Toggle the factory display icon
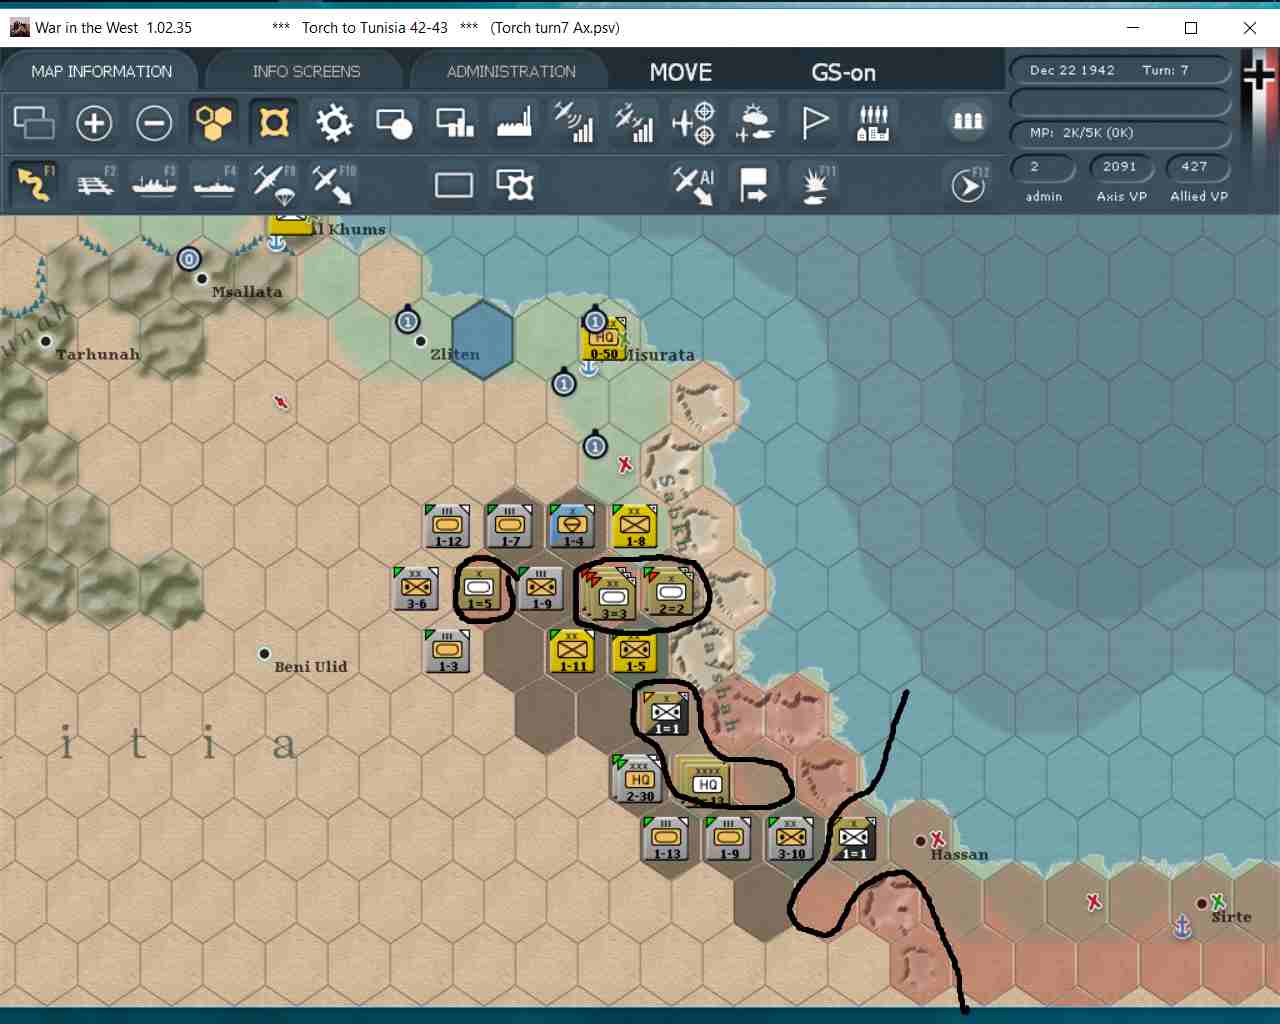Image resolution: width=1280 pixels, height=1024 pixels. coord(515,123)
